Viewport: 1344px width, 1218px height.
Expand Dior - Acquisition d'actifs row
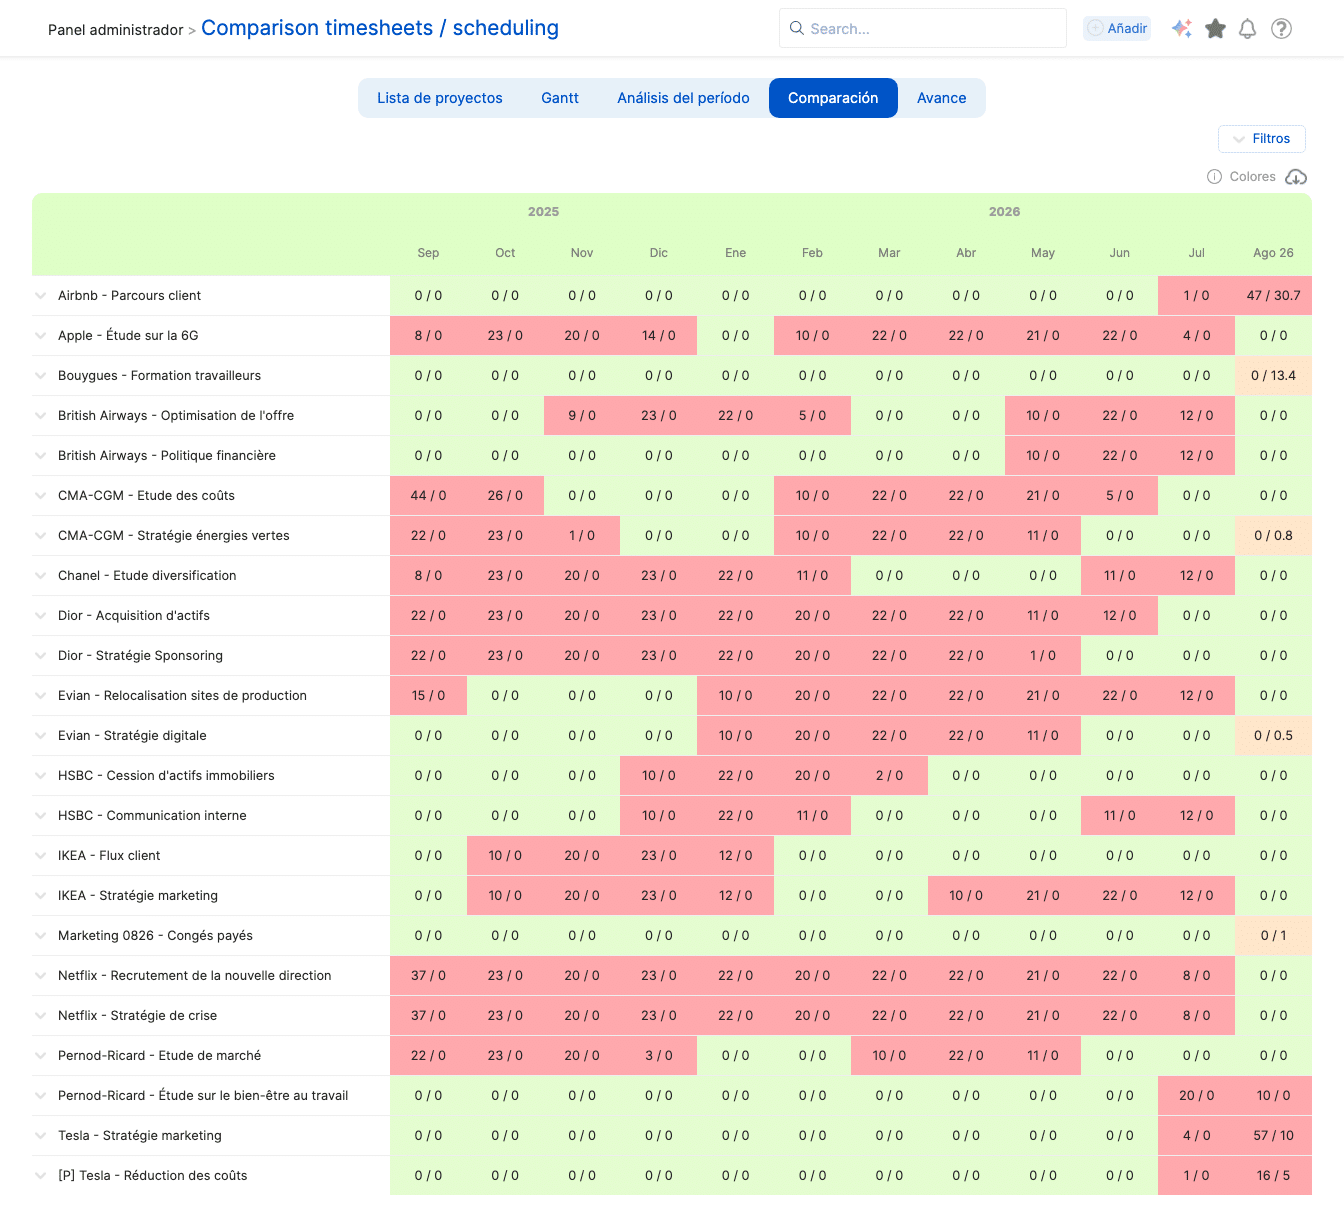point(41,616)
